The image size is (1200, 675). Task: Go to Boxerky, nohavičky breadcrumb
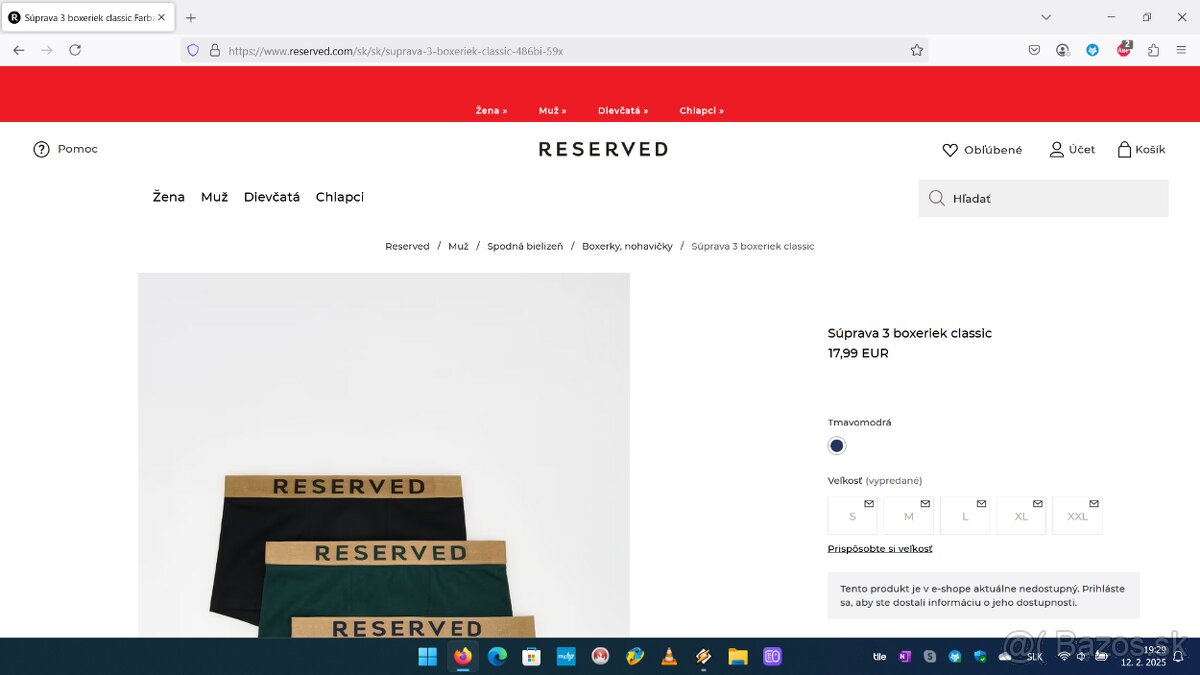click(627, 246)
